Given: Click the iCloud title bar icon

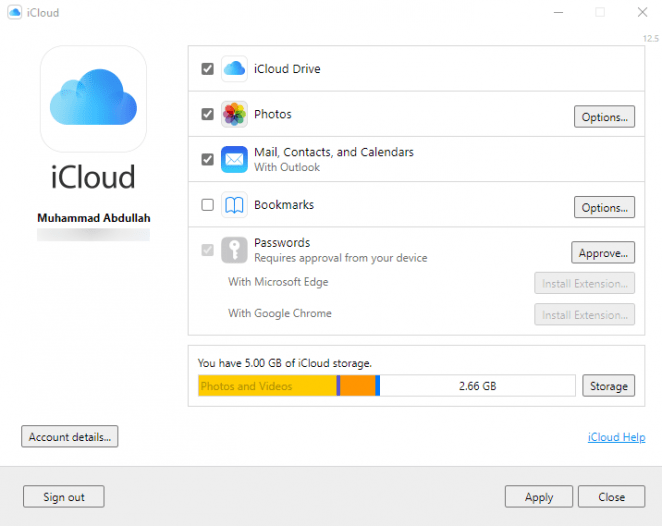Looking at the screenshot, I should pyautogui.click(x=15, y=13).
